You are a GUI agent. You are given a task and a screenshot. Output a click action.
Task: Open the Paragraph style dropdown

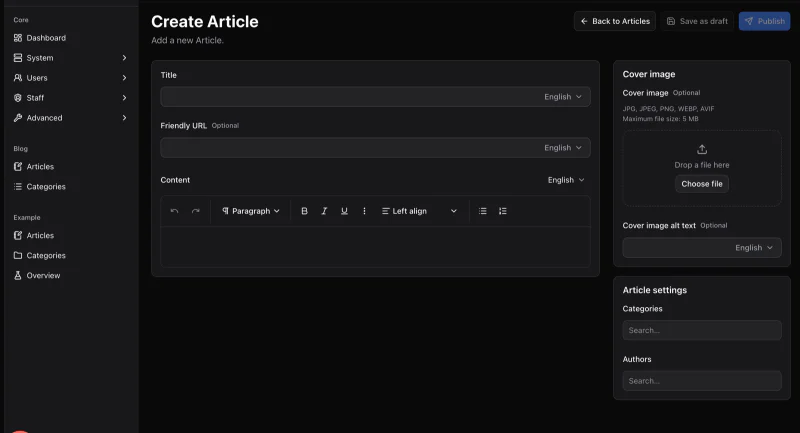point(251,211)
